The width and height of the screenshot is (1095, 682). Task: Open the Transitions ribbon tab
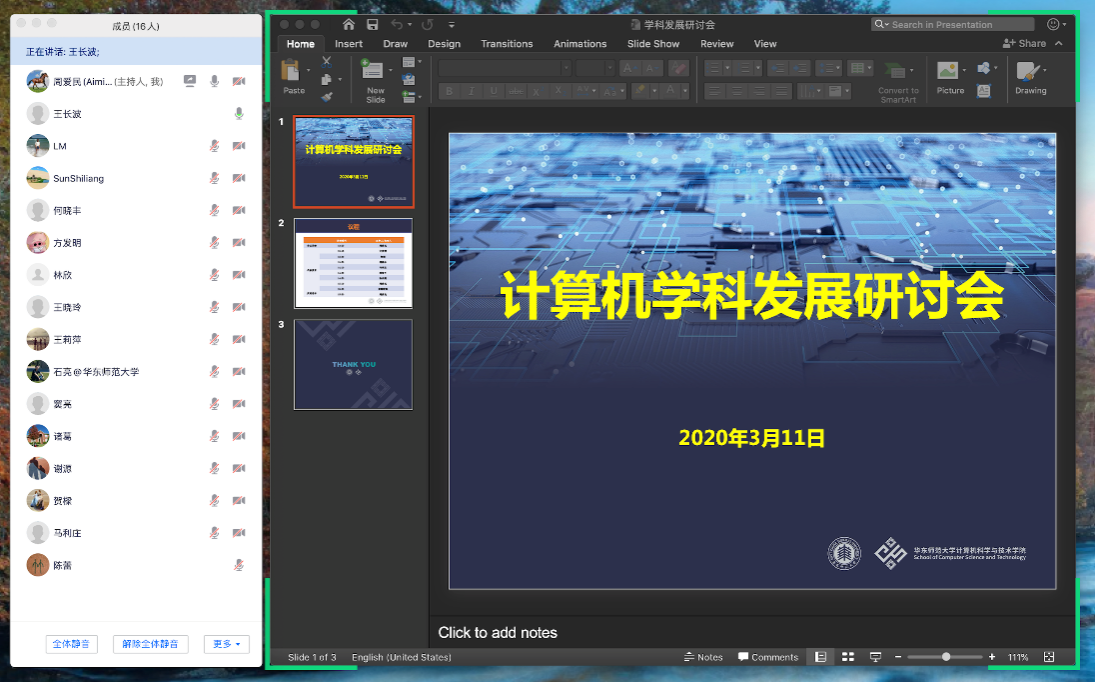tap(506, 44)
